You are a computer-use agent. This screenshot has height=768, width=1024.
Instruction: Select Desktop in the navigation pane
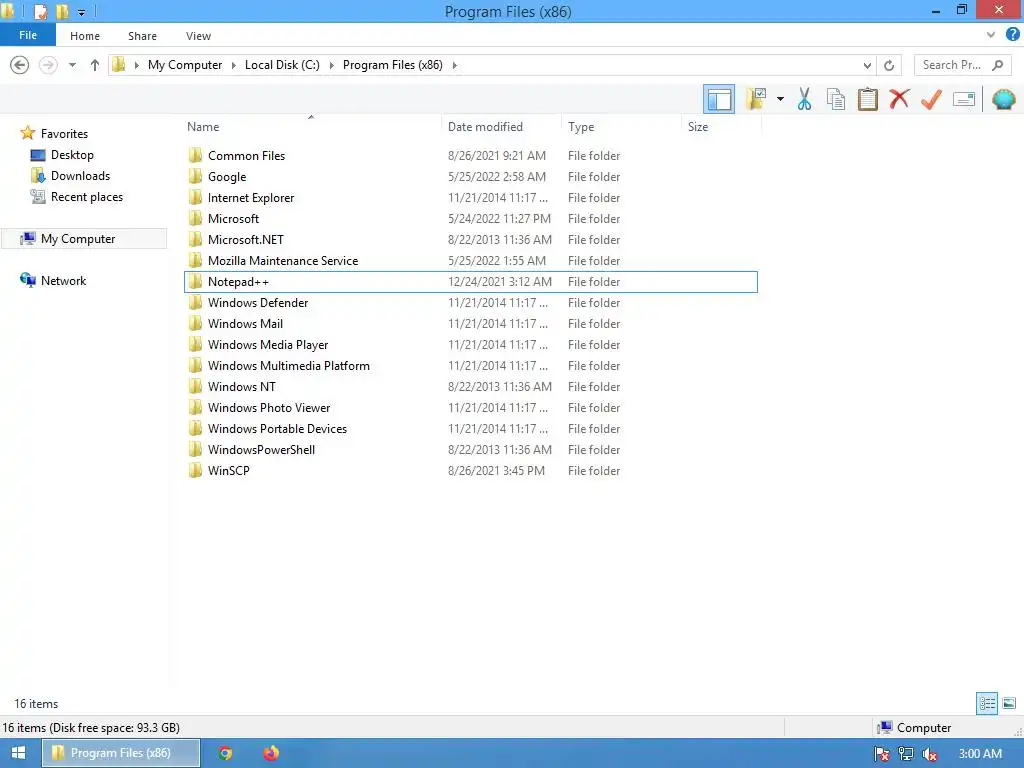pyautogui.click(x=72, y=155)
